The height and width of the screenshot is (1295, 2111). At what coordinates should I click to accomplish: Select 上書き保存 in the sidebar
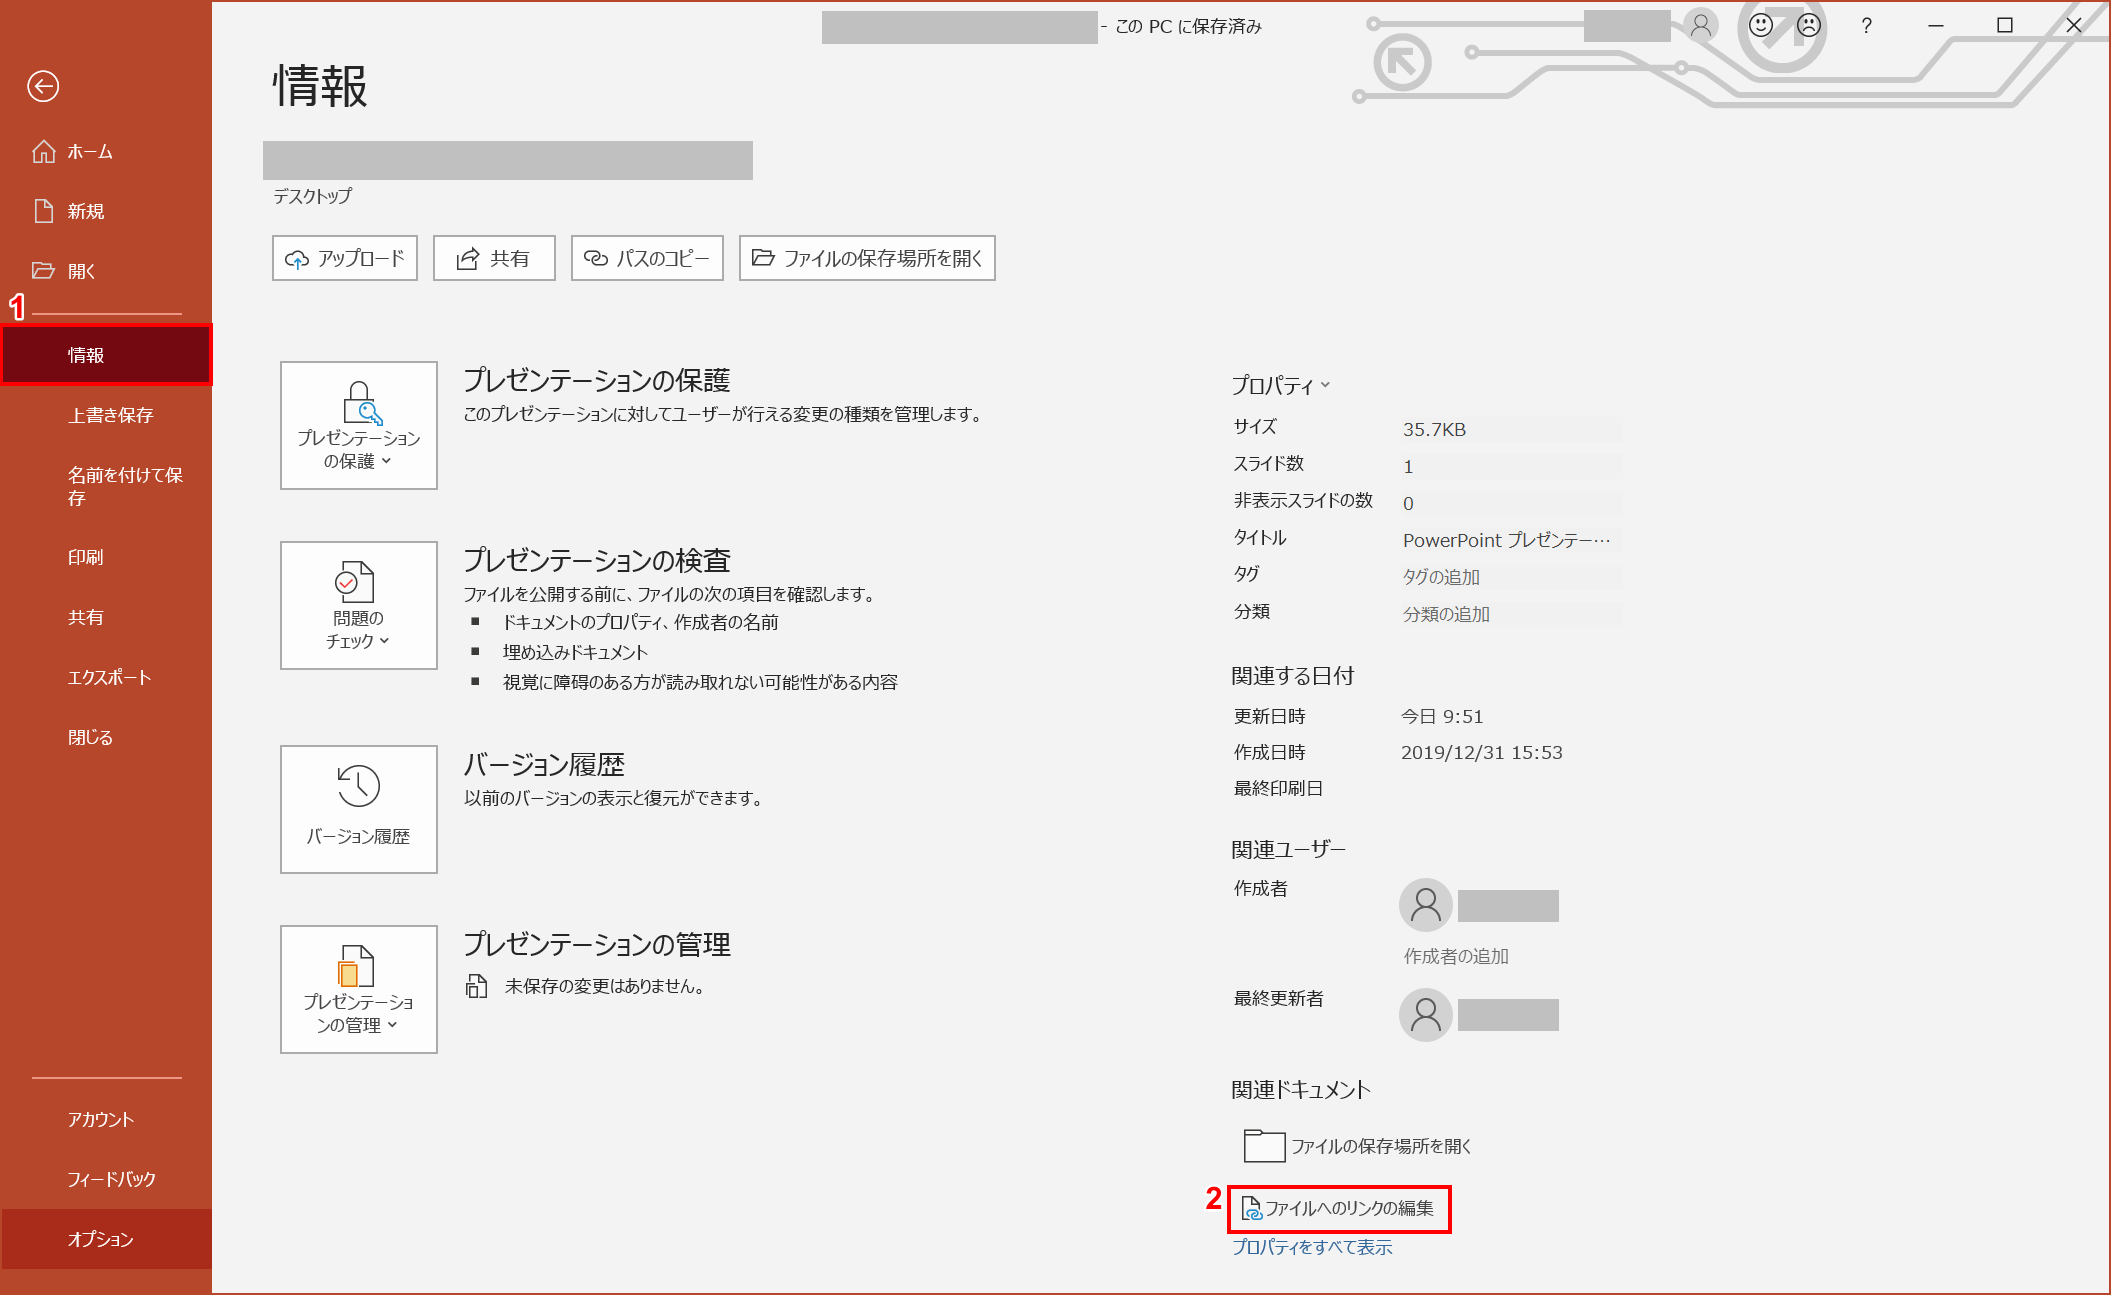[x=106, y=415]
